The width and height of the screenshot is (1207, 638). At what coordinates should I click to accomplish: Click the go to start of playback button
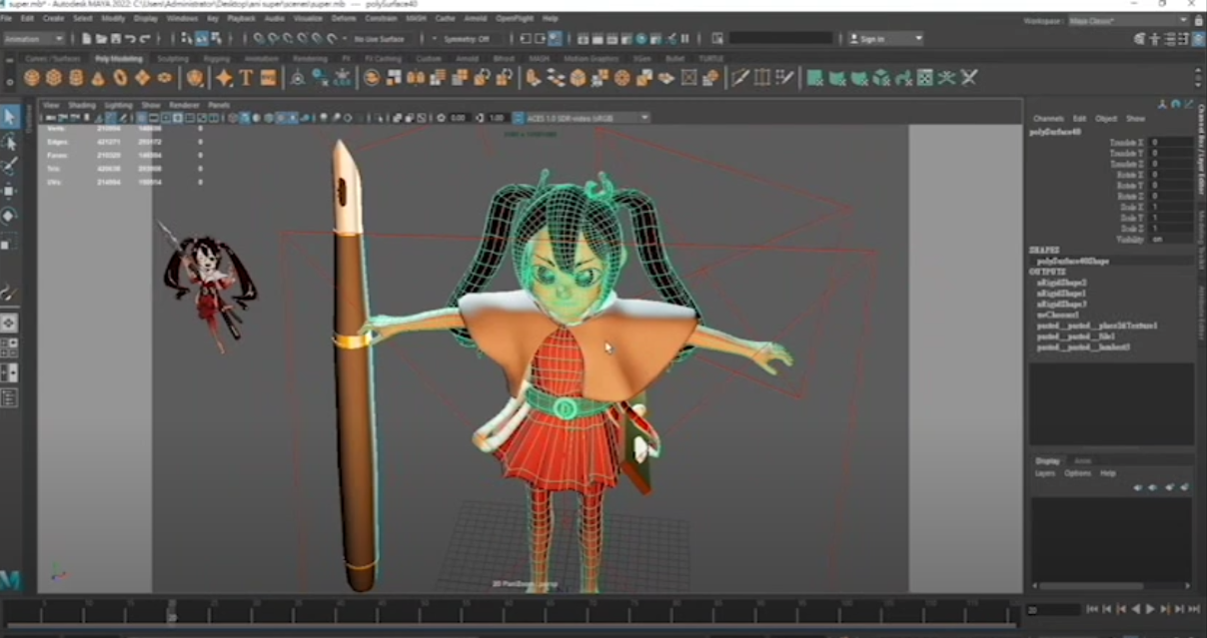1093,609
